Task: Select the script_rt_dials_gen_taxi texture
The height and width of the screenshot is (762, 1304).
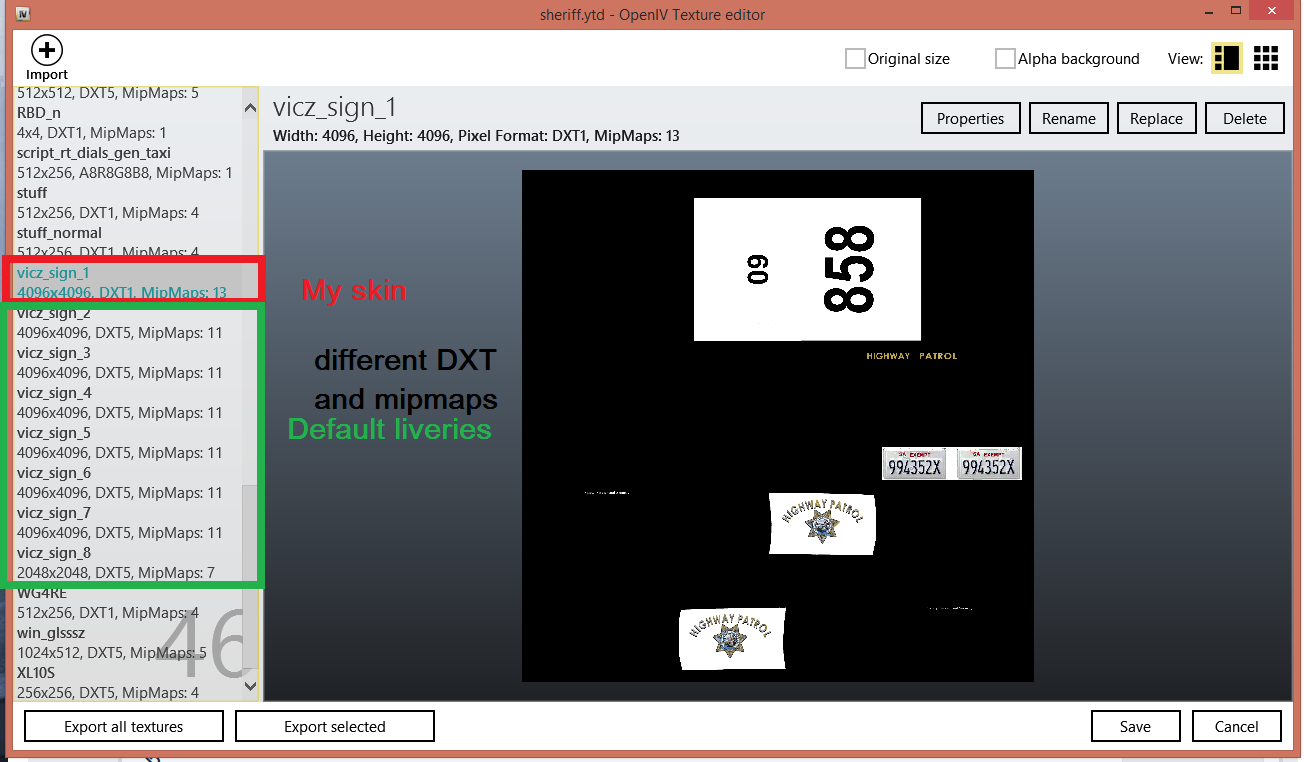Action: tap(126, 163)
